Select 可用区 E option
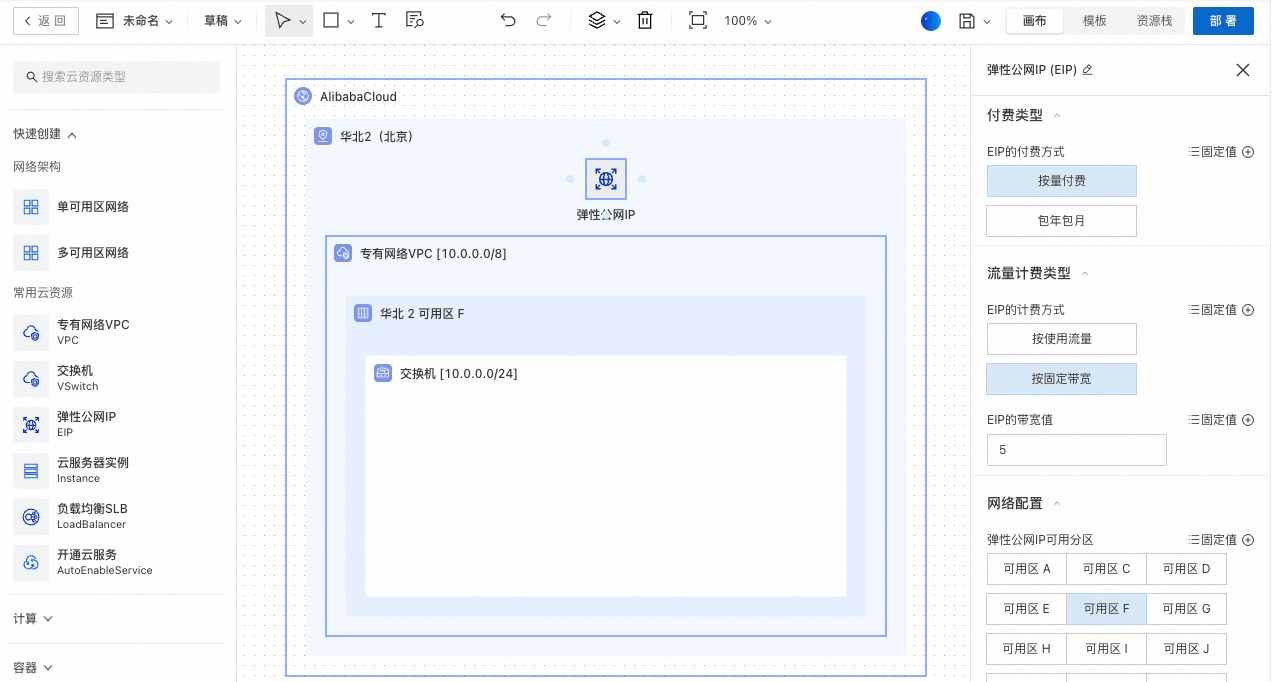This screenshot has width=1272, height=682. 1027,609
